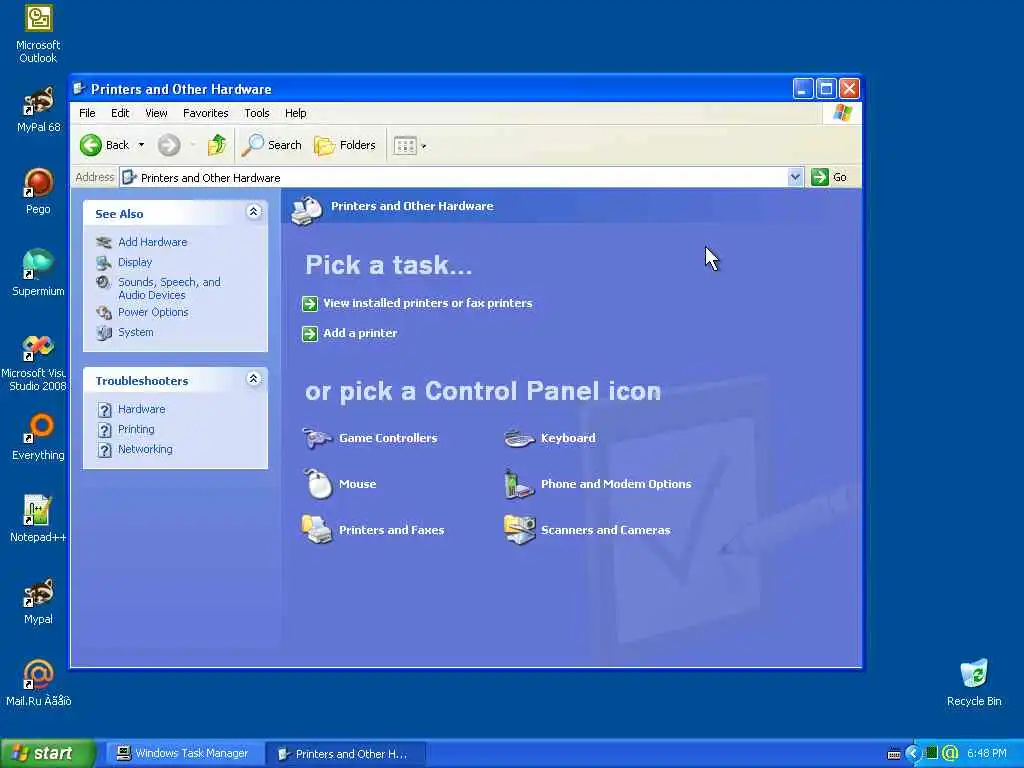
Task: Open Add Hardware link
Action: point(152,242)
